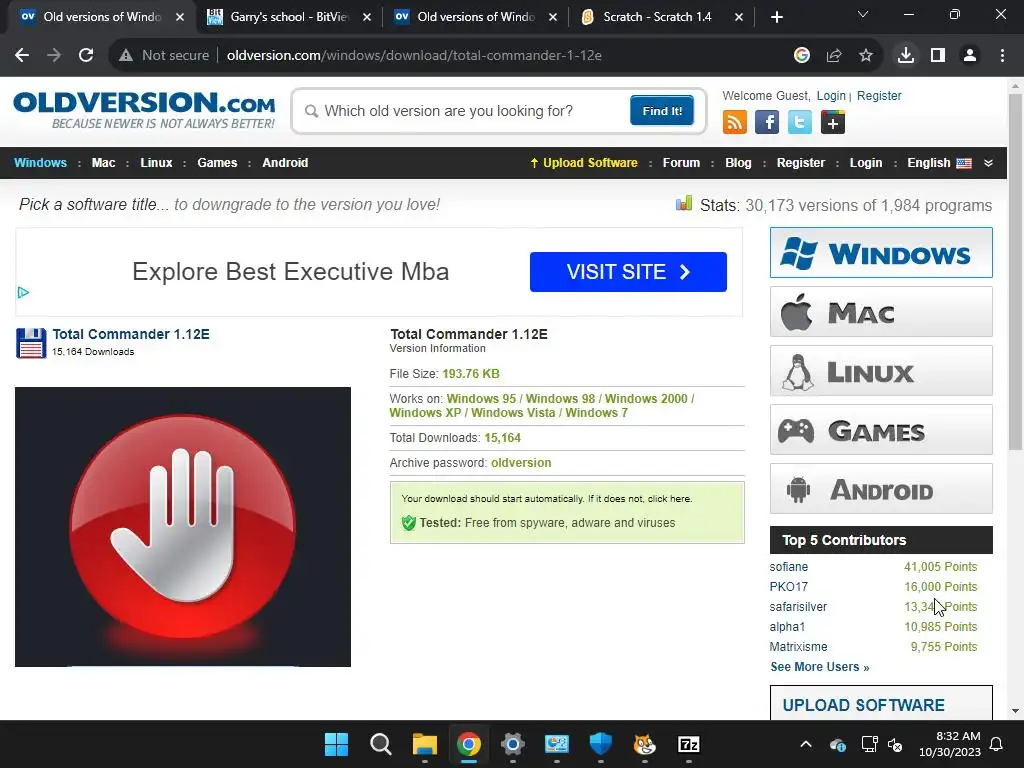Open a new browser tab
Image resolution: width=1024 pixels, height=768 pixels.
click(776, 17)
